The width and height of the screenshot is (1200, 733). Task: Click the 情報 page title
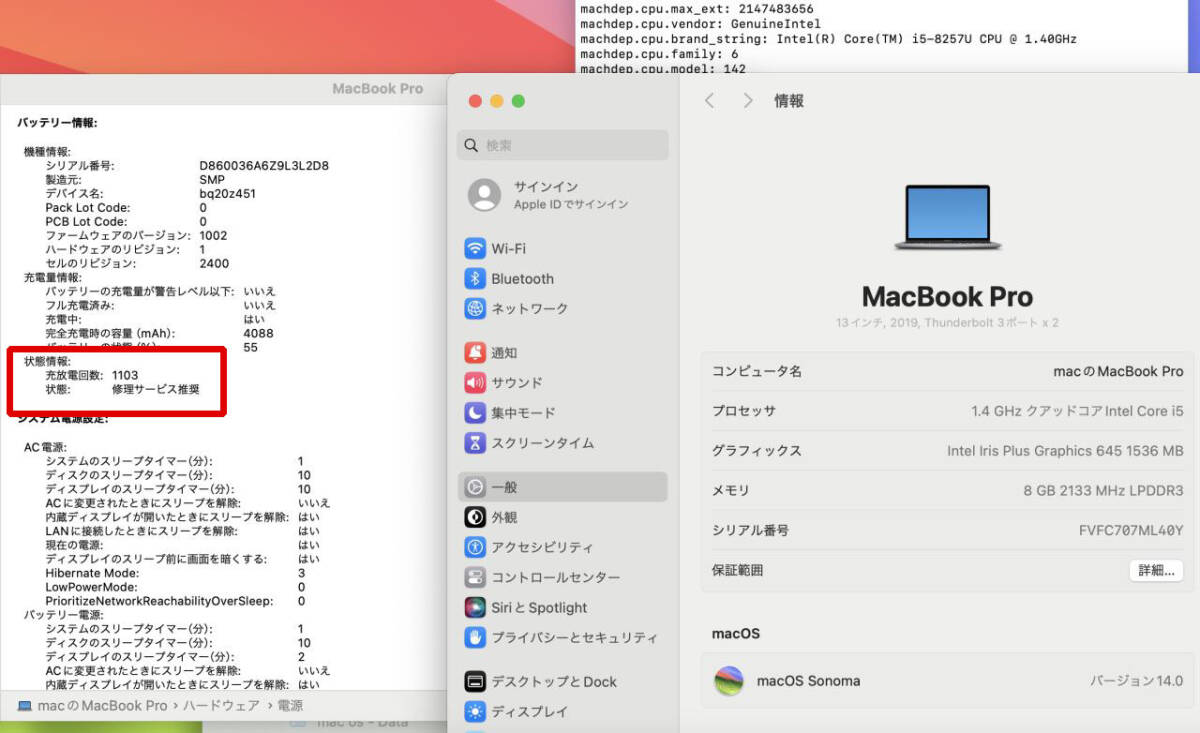coord(789,101)
